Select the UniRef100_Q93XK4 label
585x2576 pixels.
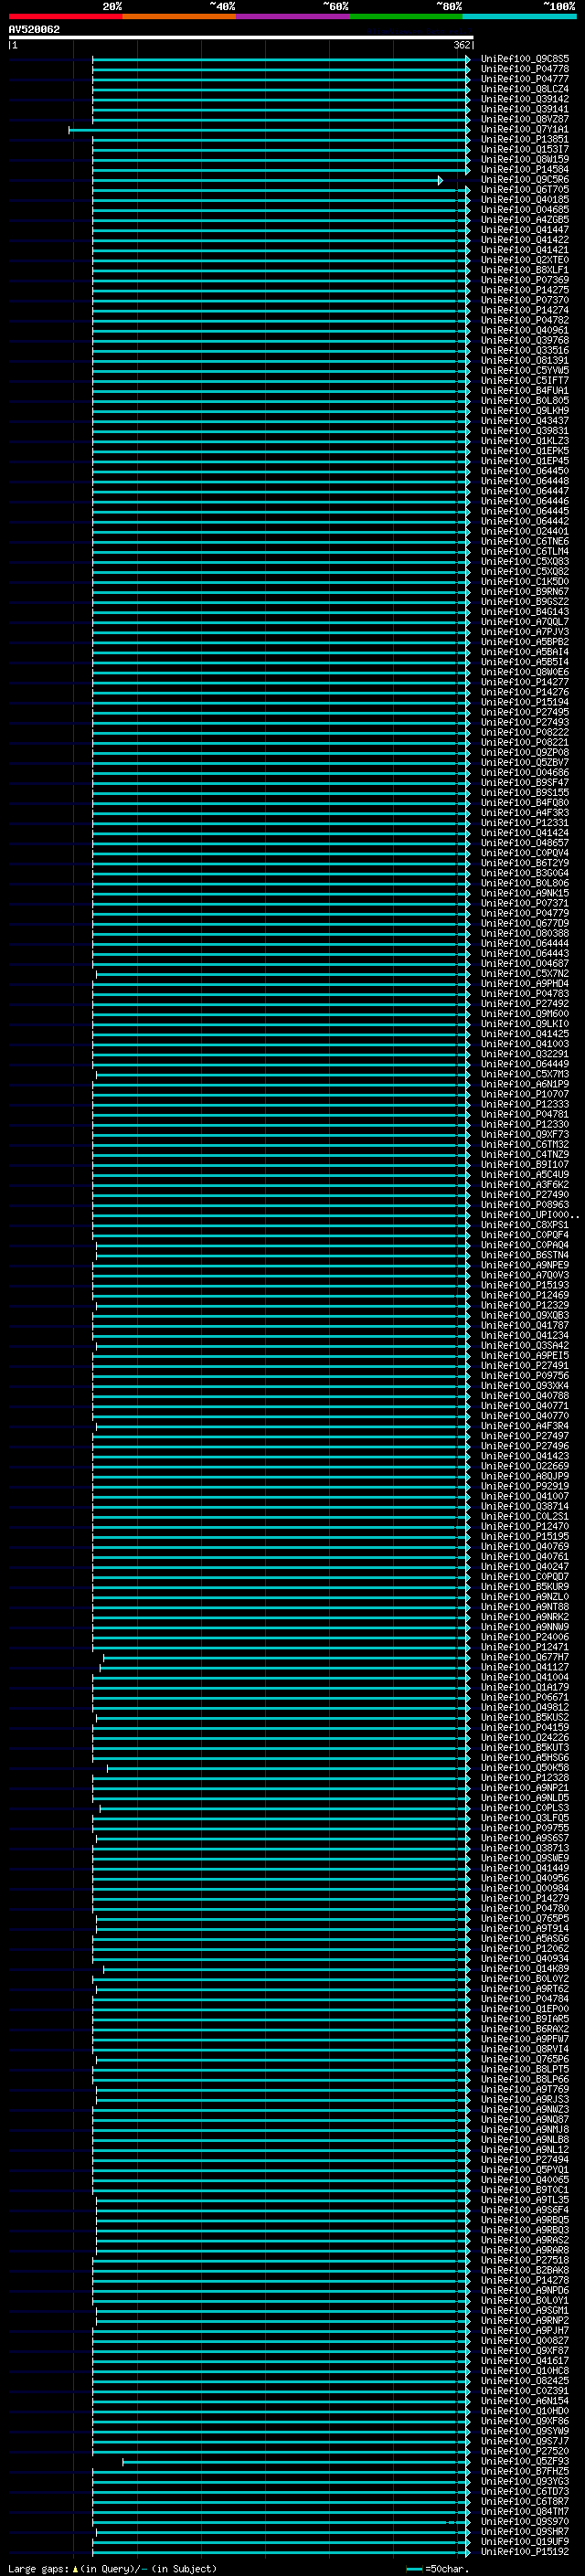(524, 1386)
